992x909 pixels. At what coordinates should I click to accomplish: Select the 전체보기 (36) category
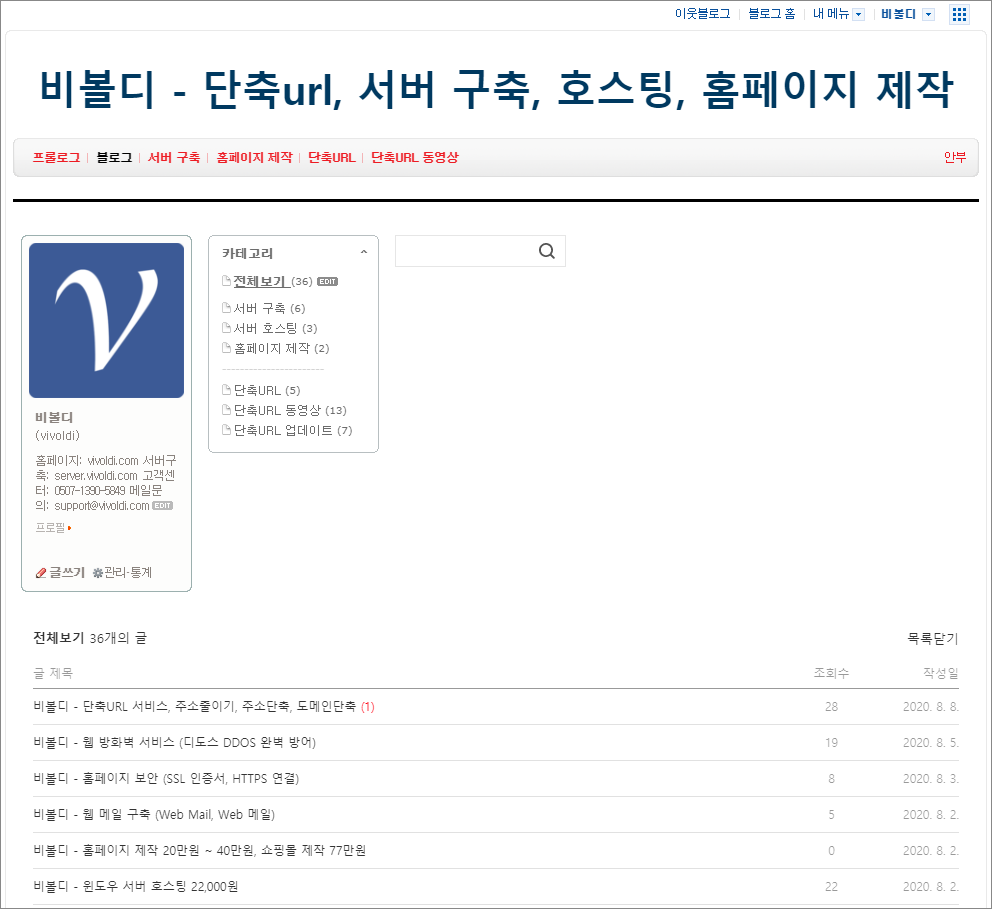pos(273,281)
